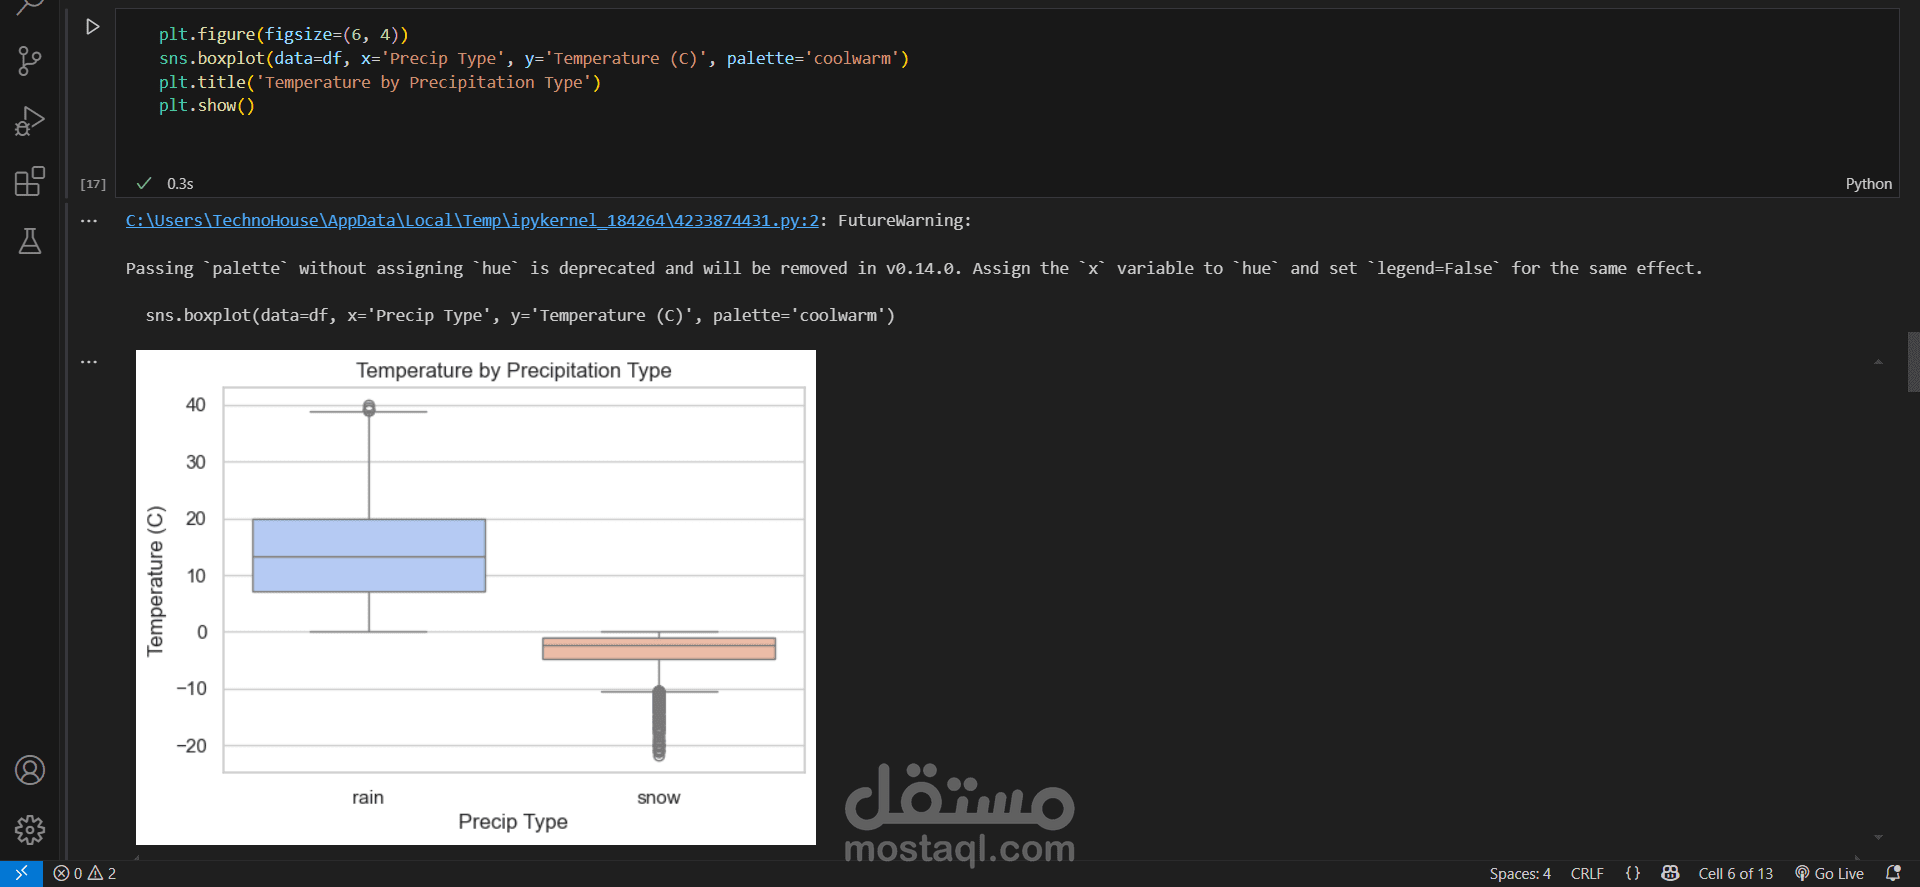Click the remote window status icon

click(21, 873)
